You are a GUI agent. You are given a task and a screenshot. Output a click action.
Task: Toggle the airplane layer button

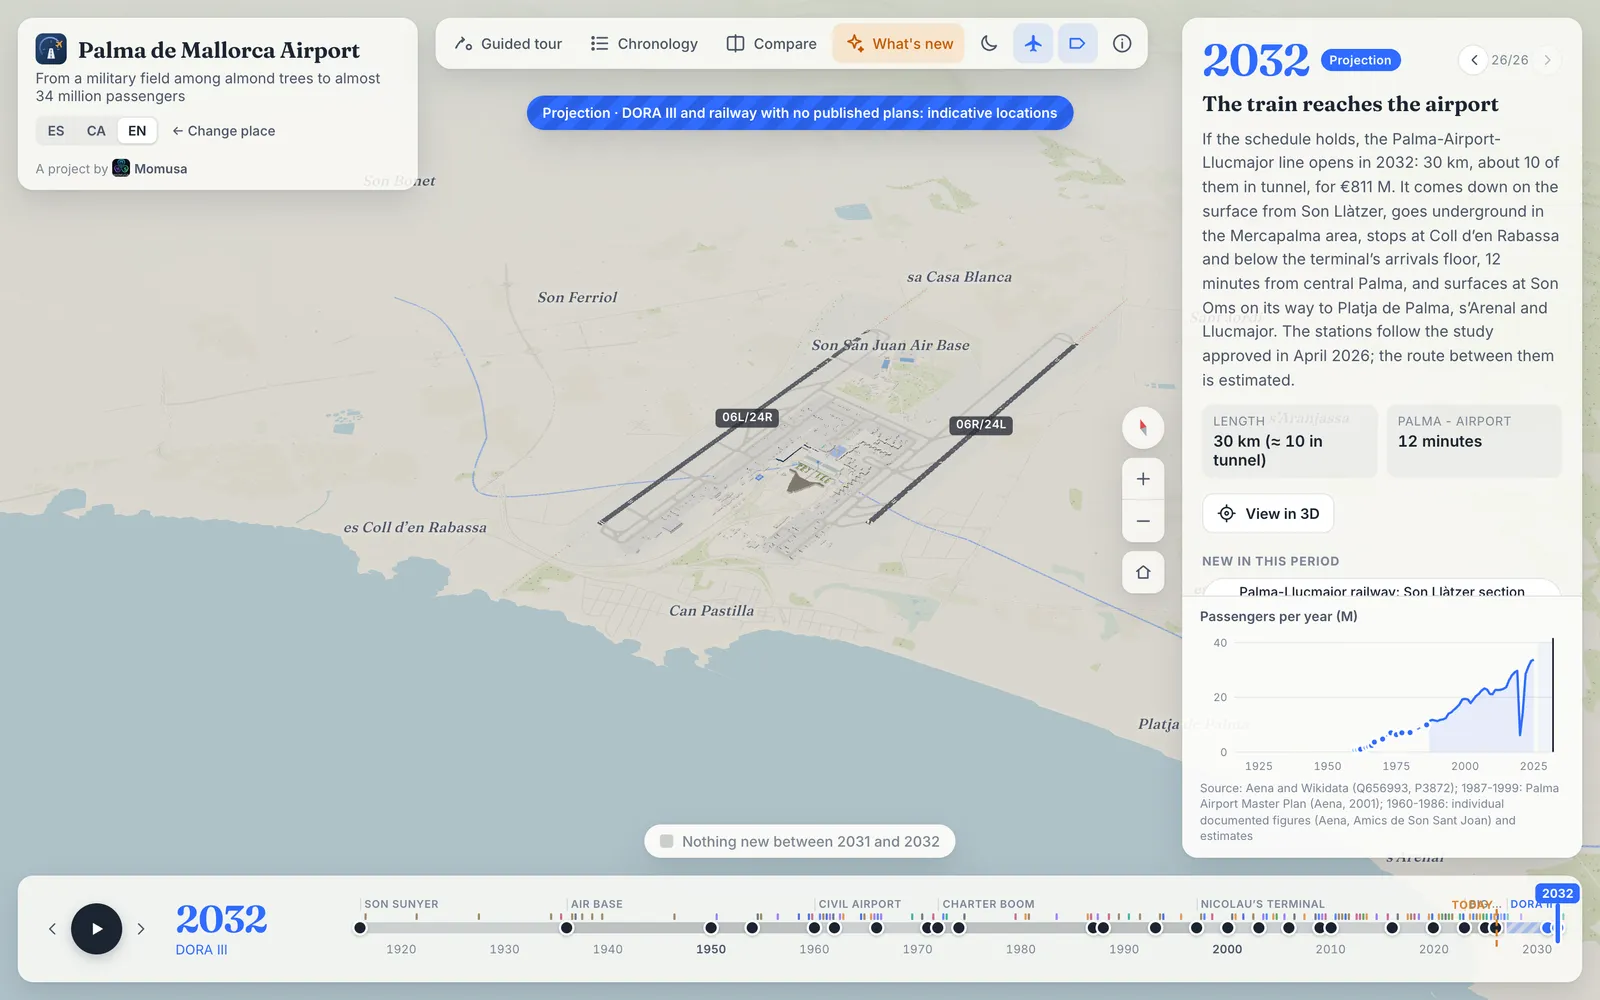click(1033, 44)
